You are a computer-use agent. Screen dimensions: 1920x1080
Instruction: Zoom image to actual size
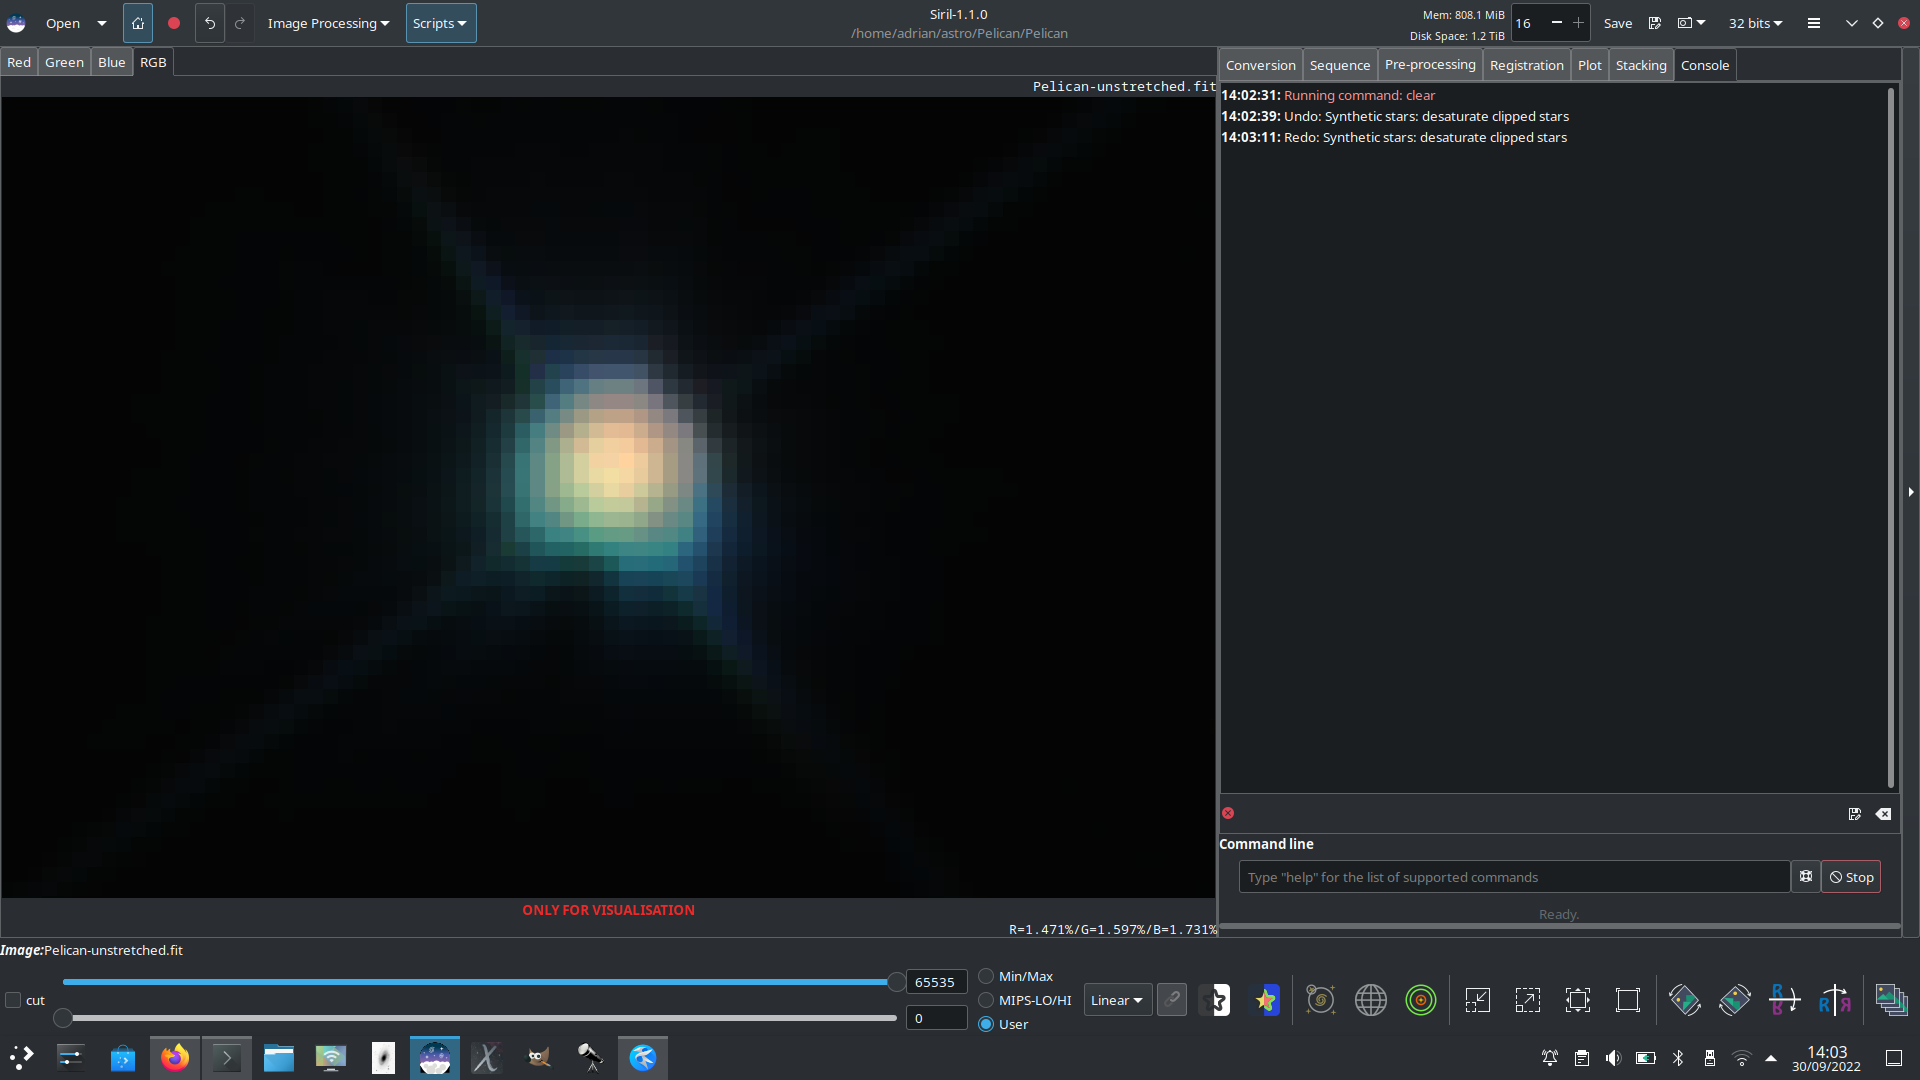[x=1628, y=1000]
